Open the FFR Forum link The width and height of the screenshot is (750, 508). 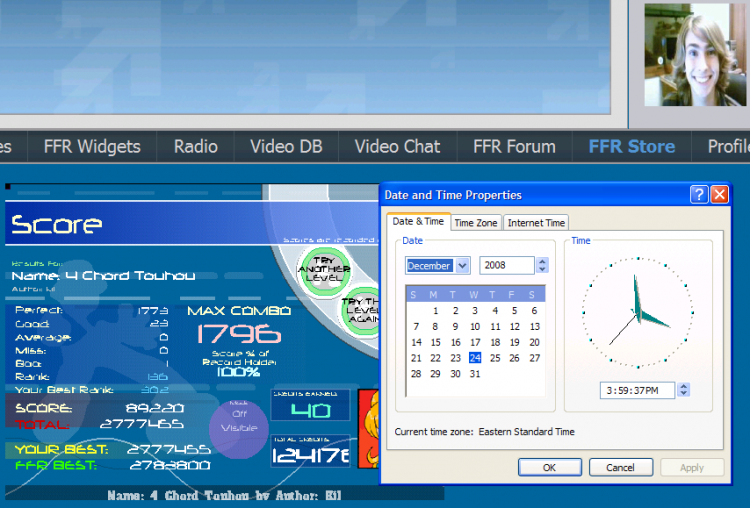tap(514, 146)
